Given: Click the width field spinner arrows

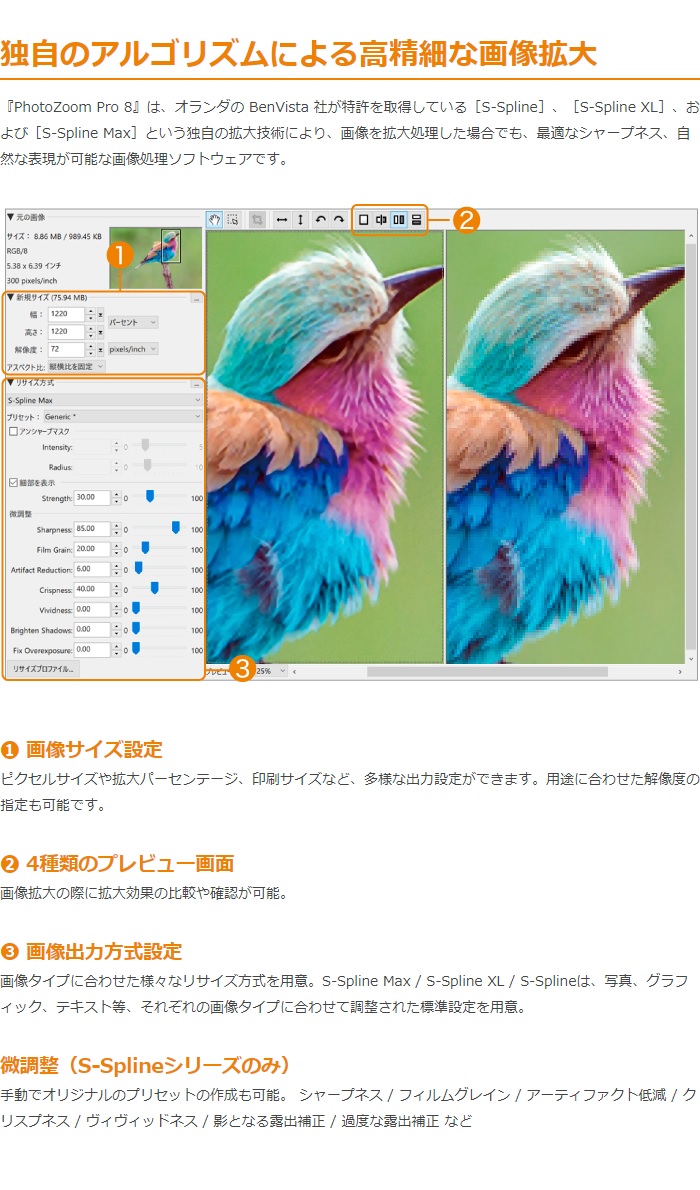Looking at the screenshot, I should [91, 313].
